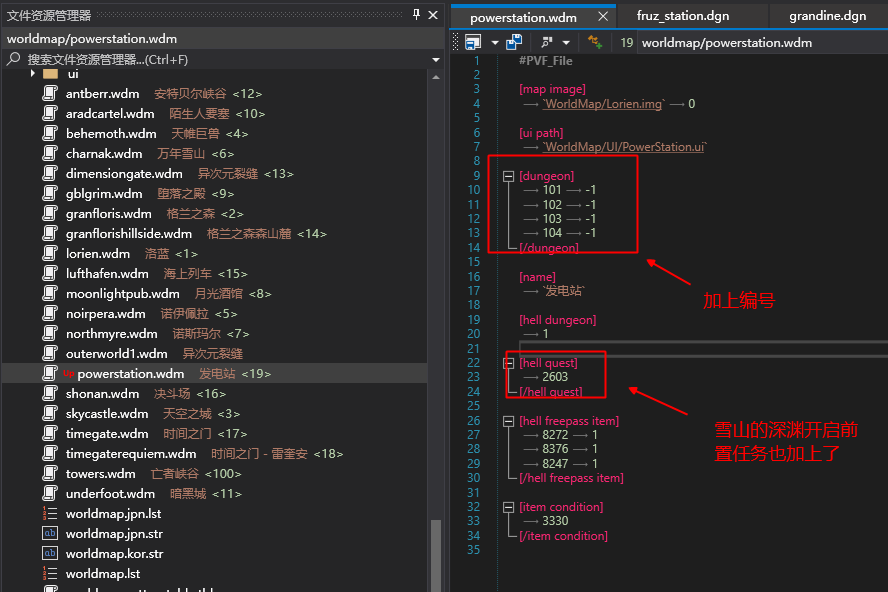888x592 pixels.
Task: Click the worldmap.kor.str string file icon
Action: pyautogui.click(x=50, y=553)
